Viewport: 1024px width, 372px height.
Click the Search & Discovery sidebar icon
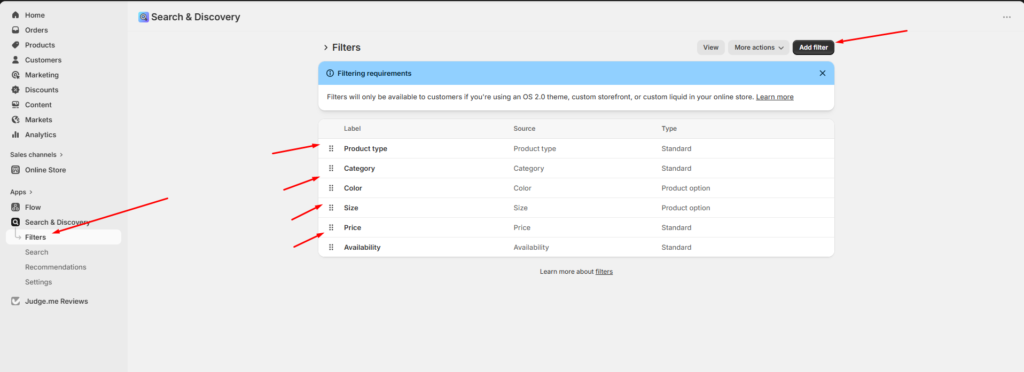(16, 222)
